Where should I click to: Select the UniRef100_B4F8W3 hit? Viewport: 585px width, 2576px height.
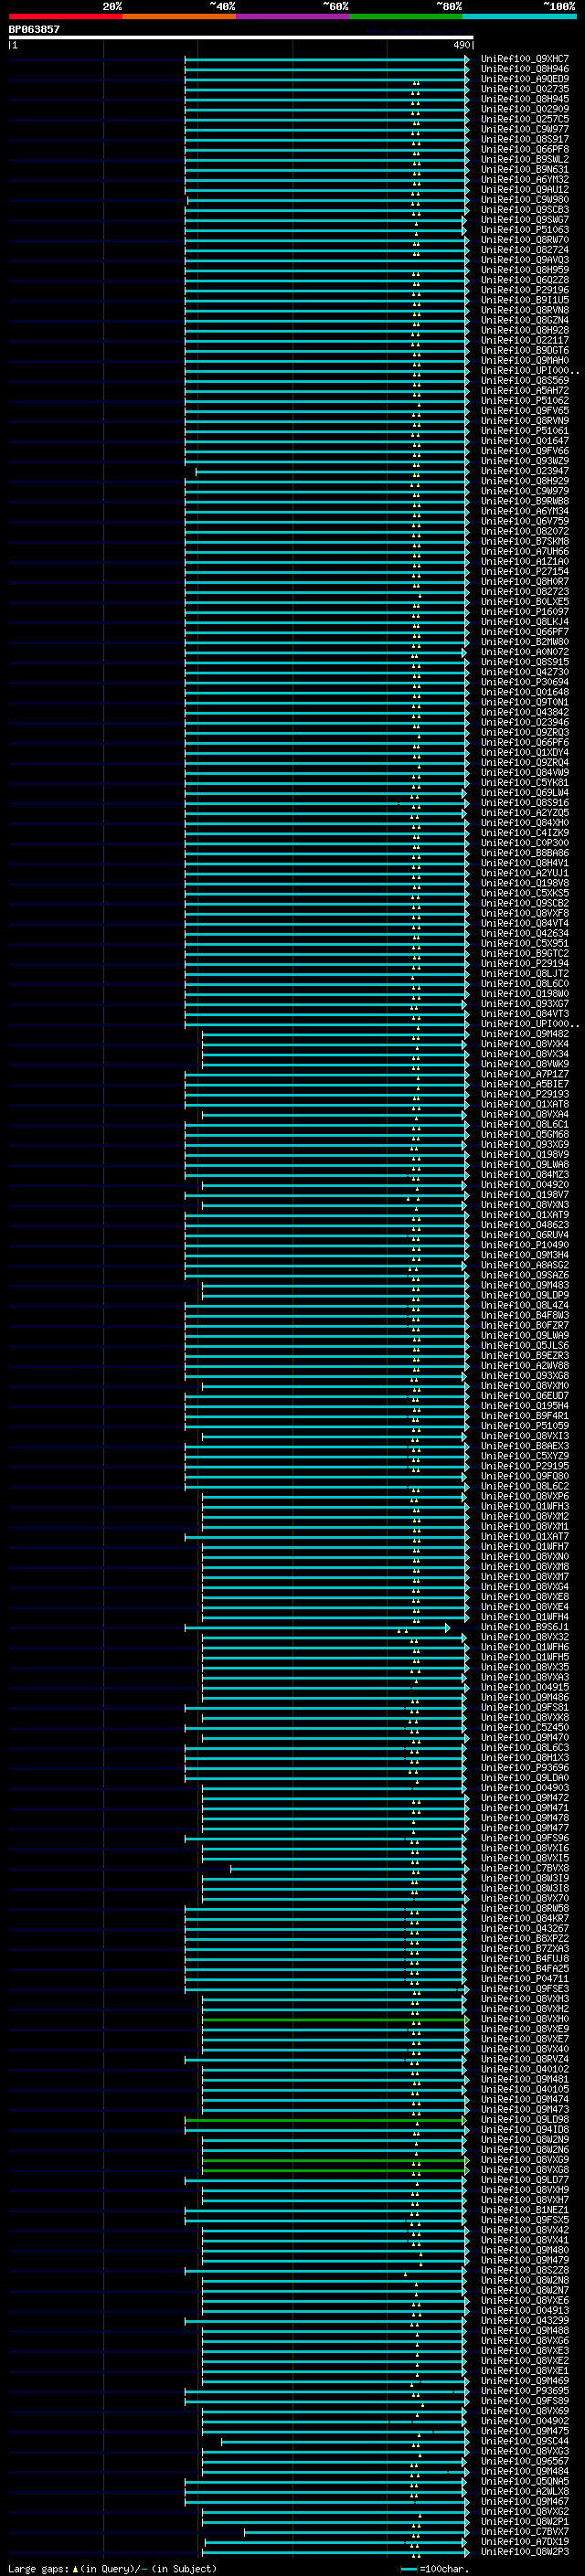pos(524,1315)
